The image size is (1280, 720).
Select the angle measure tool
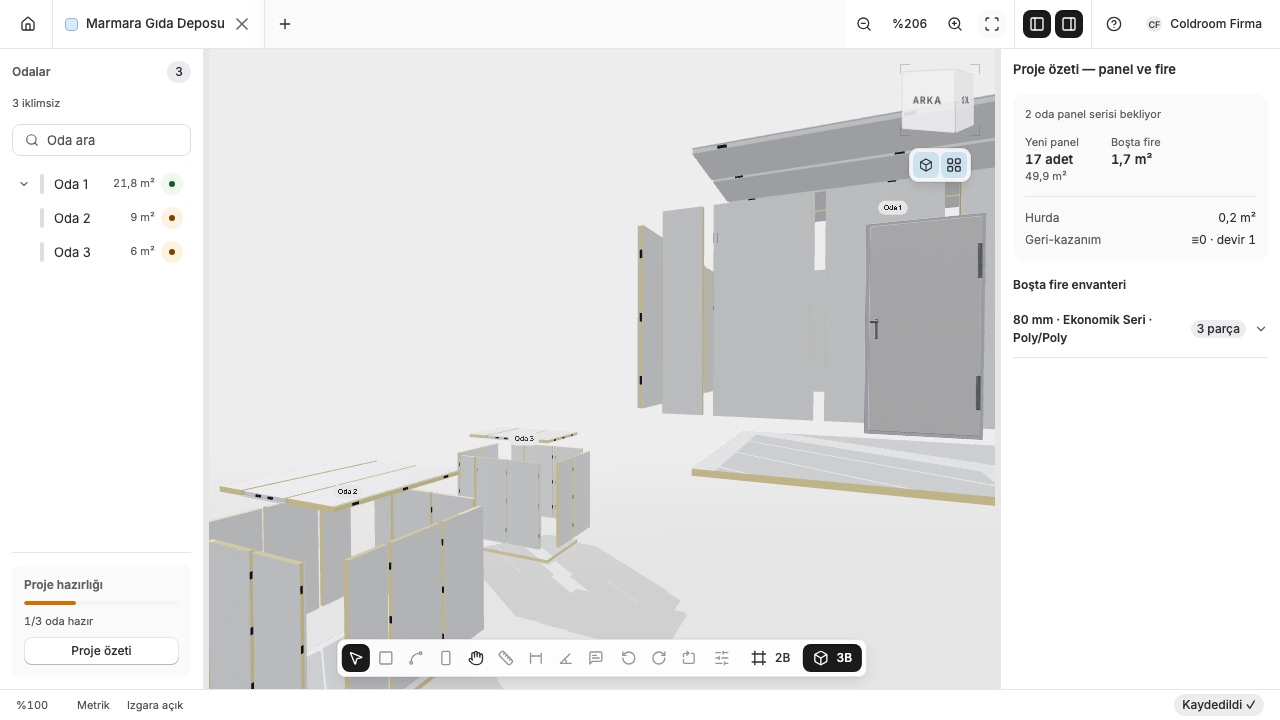click(x=566, y=658)
